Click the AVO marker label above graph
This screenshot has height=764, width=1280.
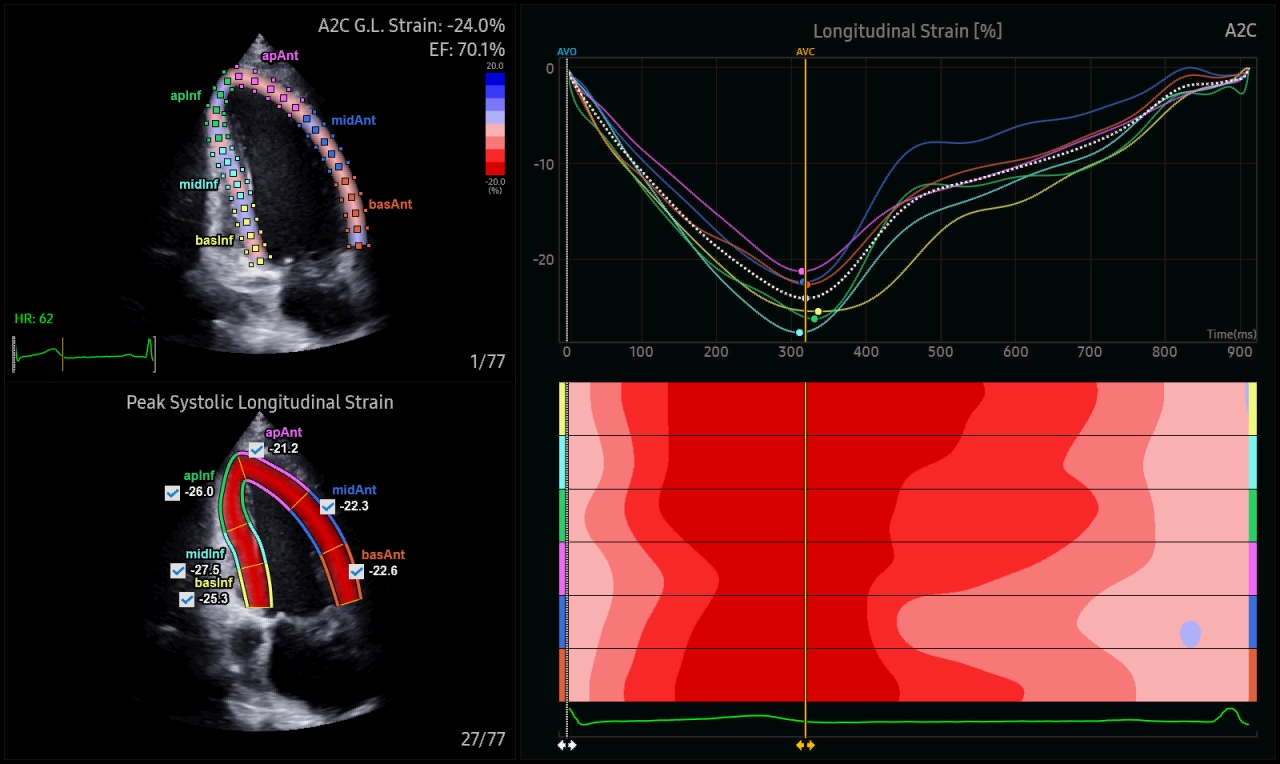[567, 52]
